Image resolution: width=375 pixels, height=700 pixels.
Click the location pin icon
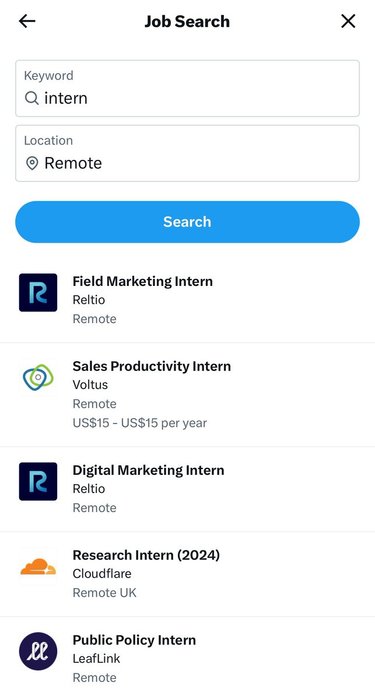pyautogui.click(x=32, y=163)
